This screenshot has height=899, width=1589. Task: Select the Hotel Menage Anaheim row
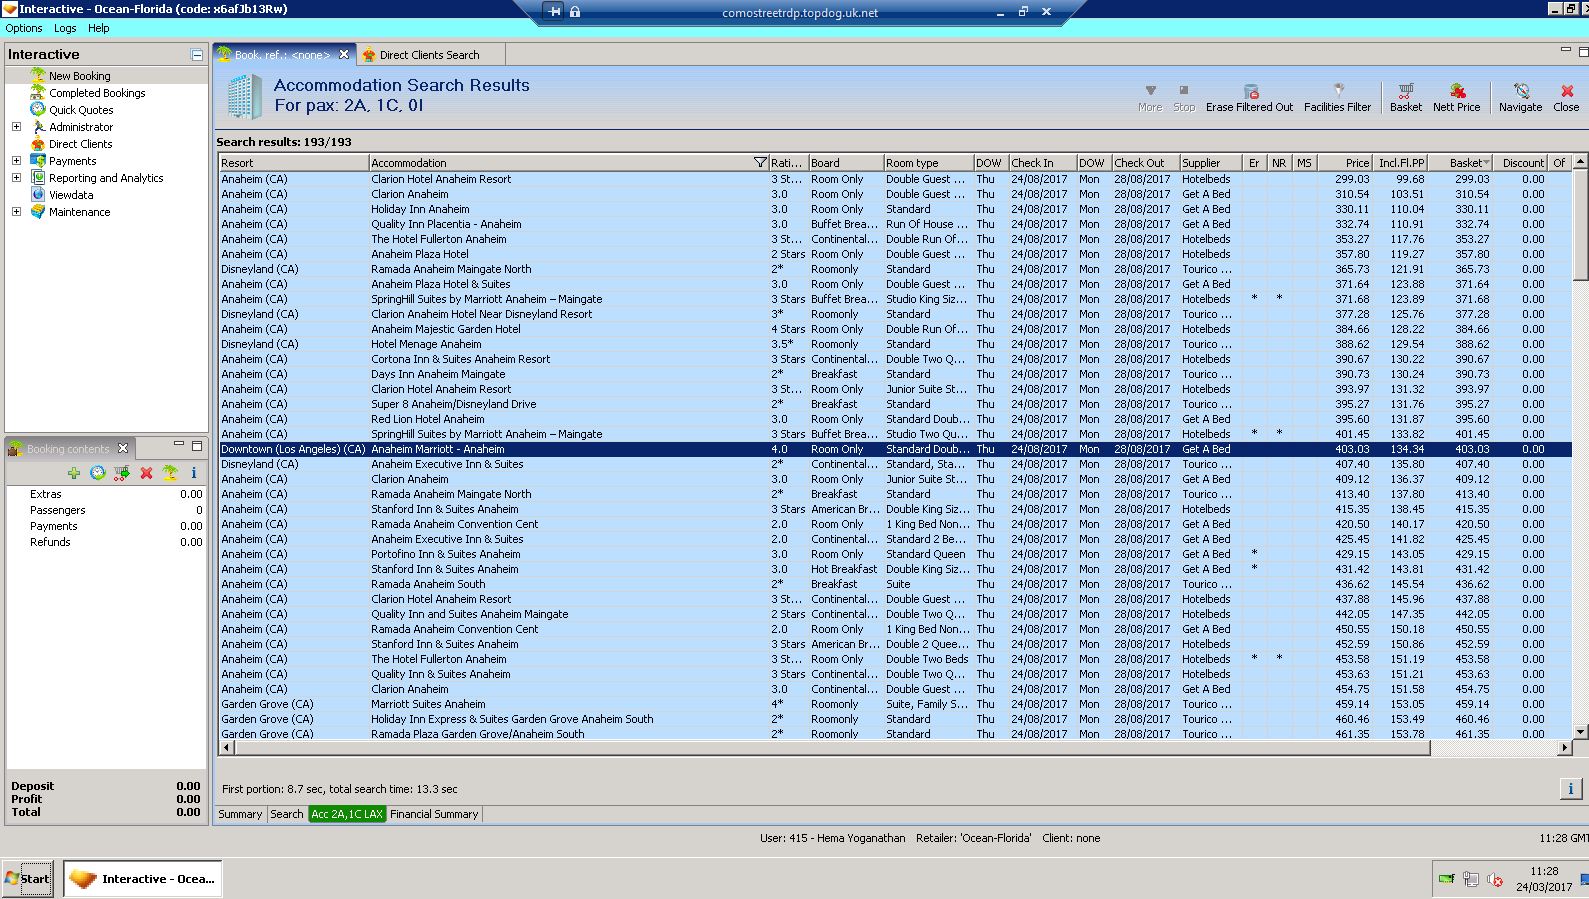click(895, 344)
